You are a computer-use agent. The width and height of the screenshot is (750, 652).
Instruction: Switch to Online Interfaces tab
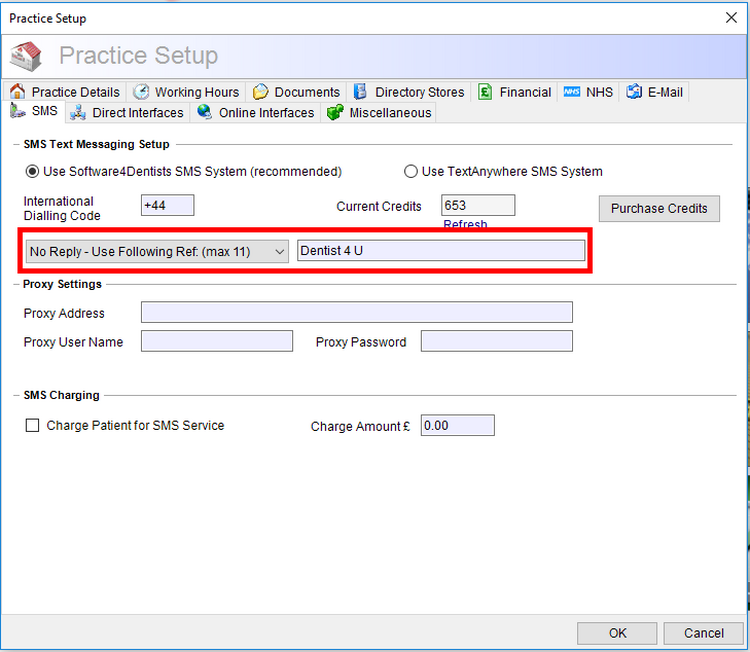(x=256, y=113)
